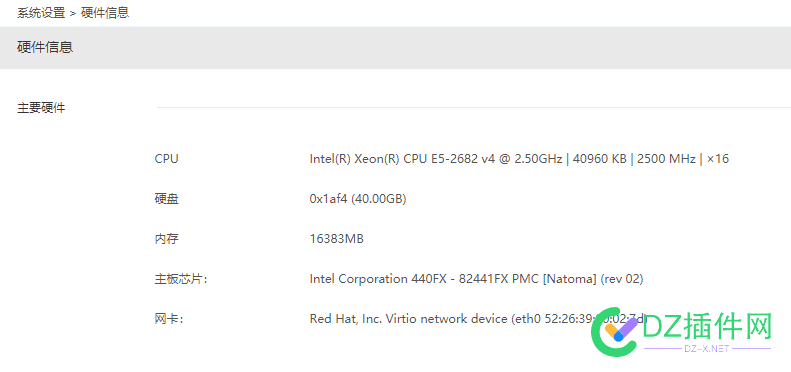The image size is (791, 372).
Task: Select the Intel 440FX chipset value
Action: coord(476,279)
